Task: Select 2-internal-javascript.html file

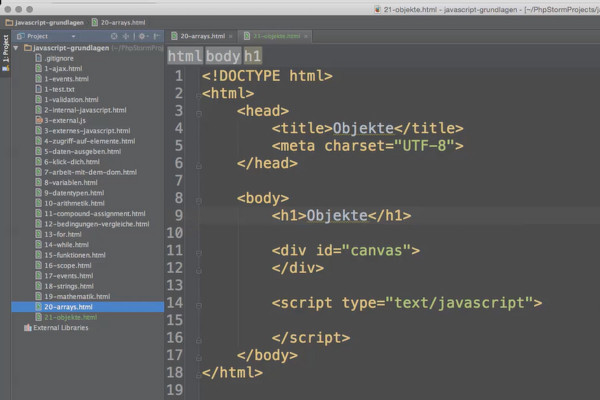Action: click(85, 110)
